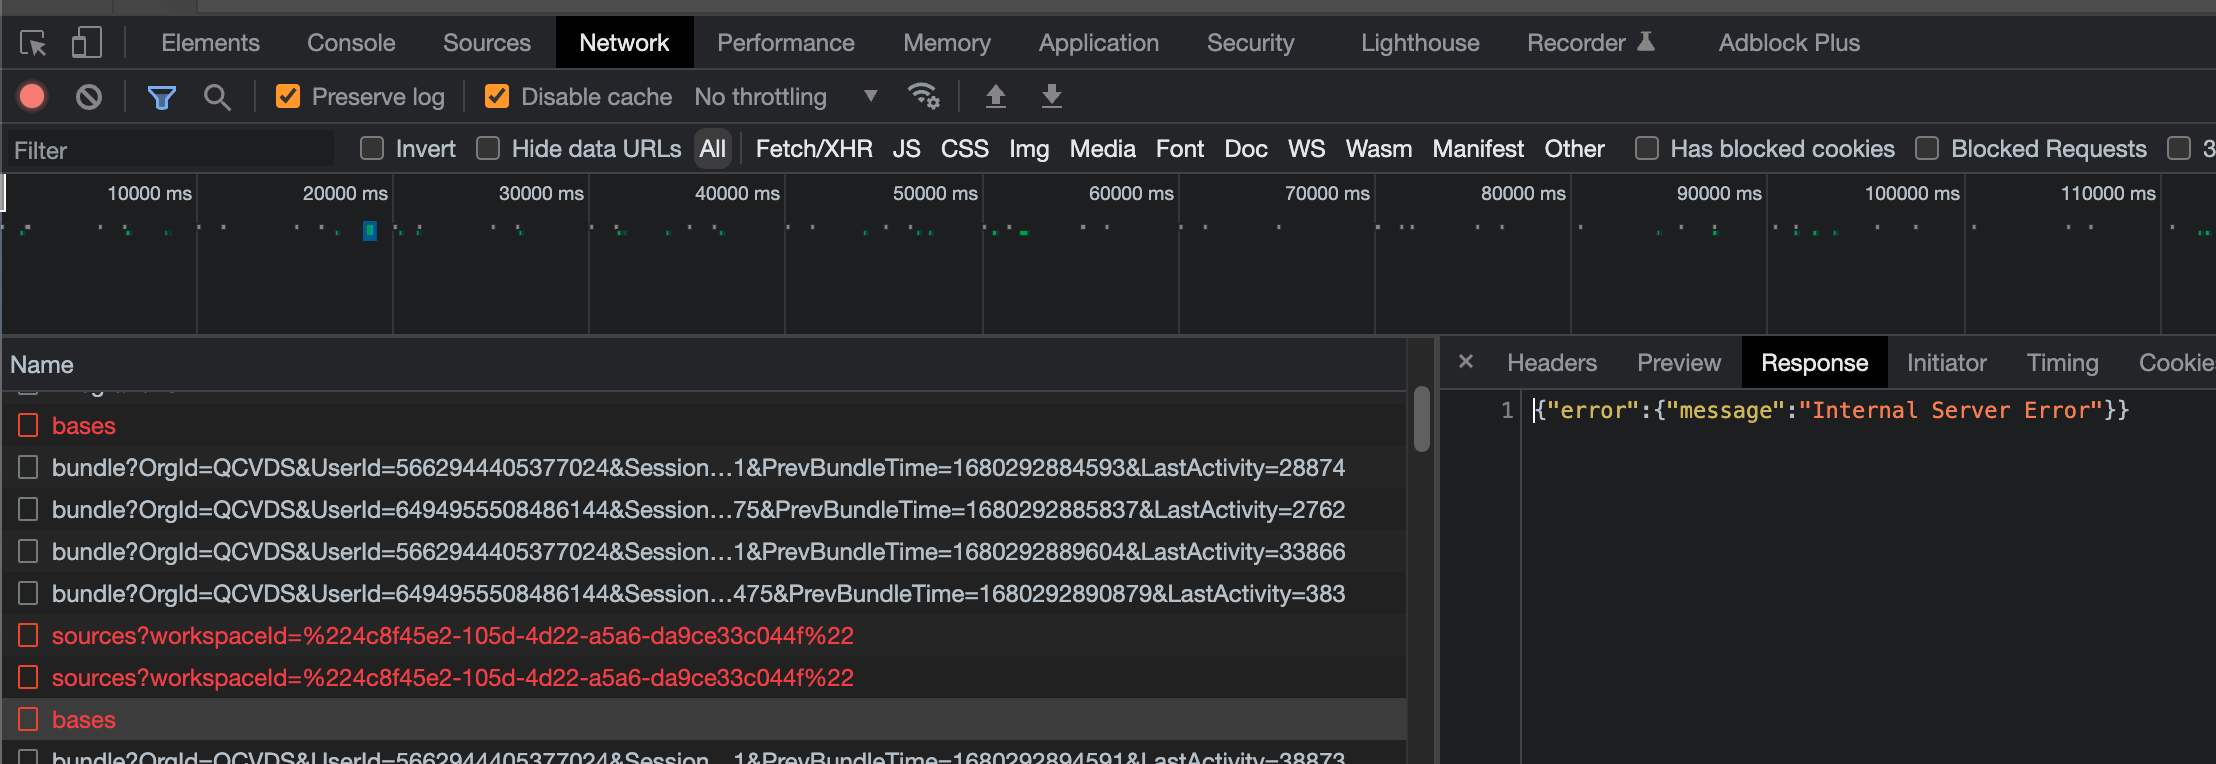Click the import HAR upload icon
Image resolution: width=2216 pixels, height=764 pixels.
point(995,97)
